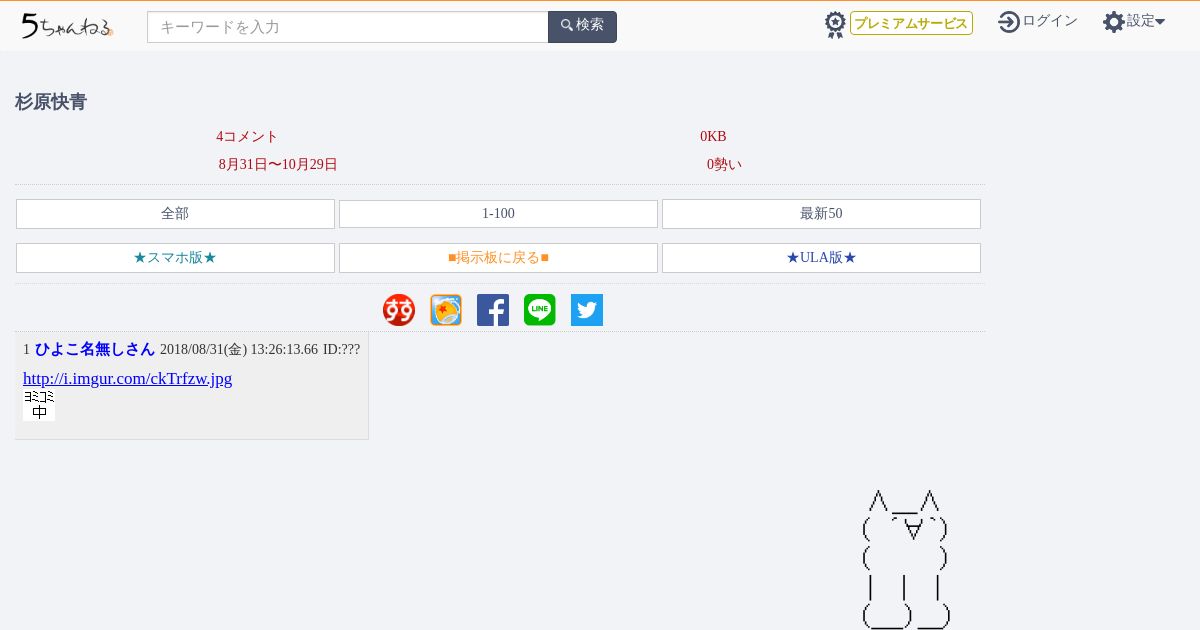This screenshot has height=630, width=1200.
Task: Select the 全部 view tab
Action: [175, 214]
